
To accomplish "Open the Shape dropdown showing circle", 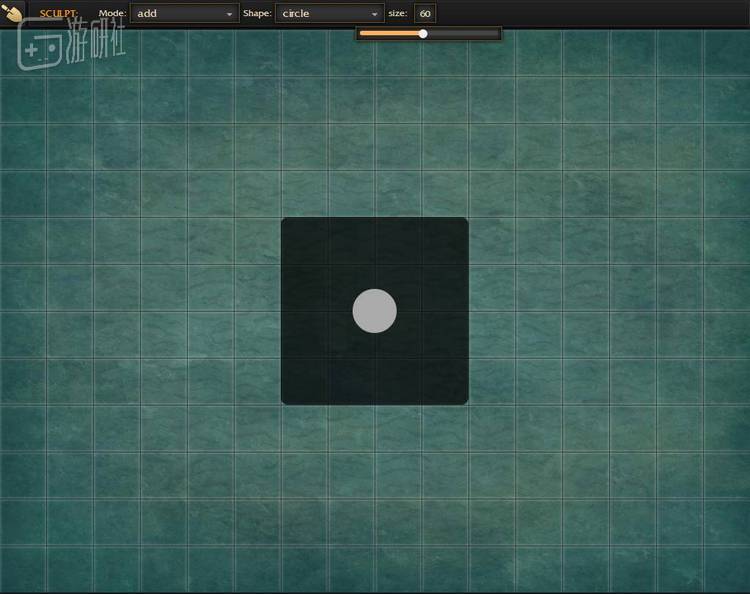I will 328,14.
